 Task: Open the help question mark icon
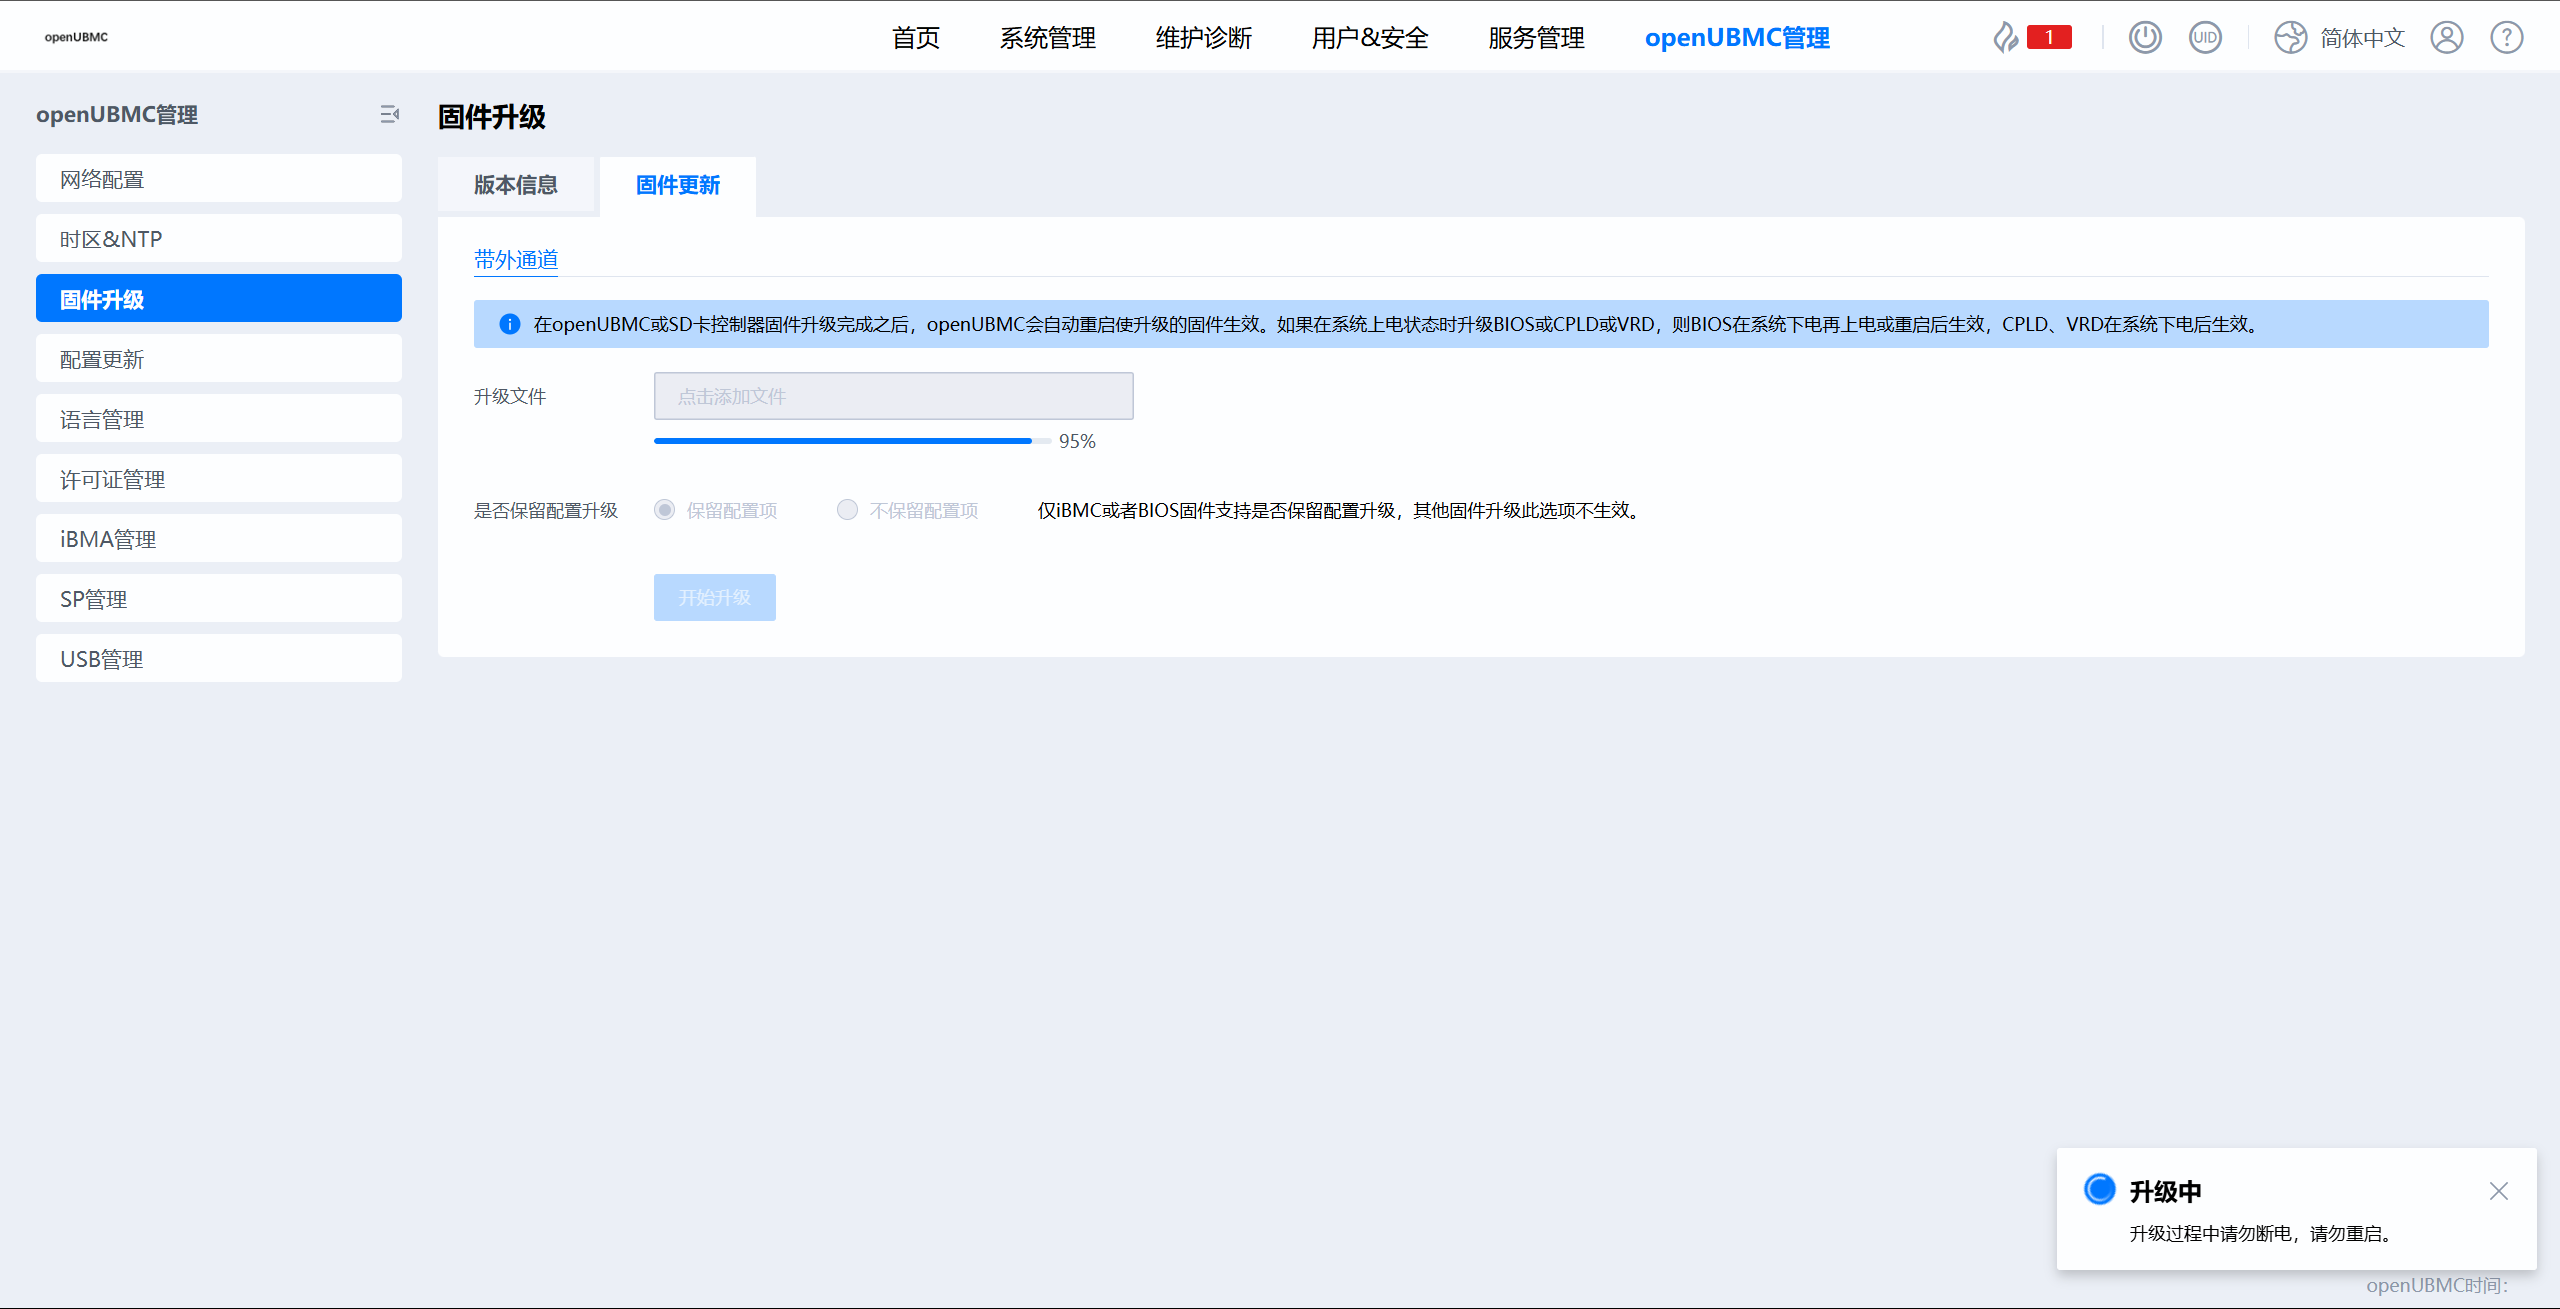pyautogui.click(x=2507, y=38)
